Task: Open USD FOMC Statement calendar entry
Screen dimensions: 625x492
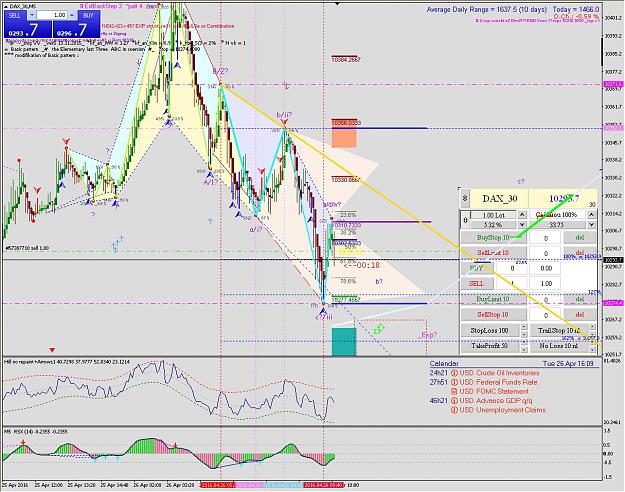Action: click(494, 392)
